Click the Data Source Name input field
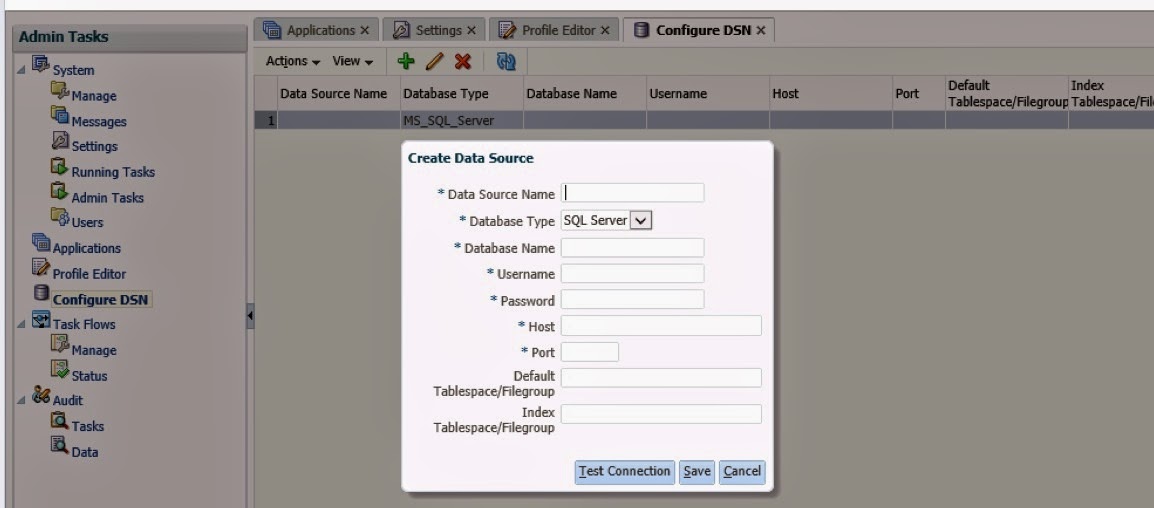 click(x=632, y=193)
